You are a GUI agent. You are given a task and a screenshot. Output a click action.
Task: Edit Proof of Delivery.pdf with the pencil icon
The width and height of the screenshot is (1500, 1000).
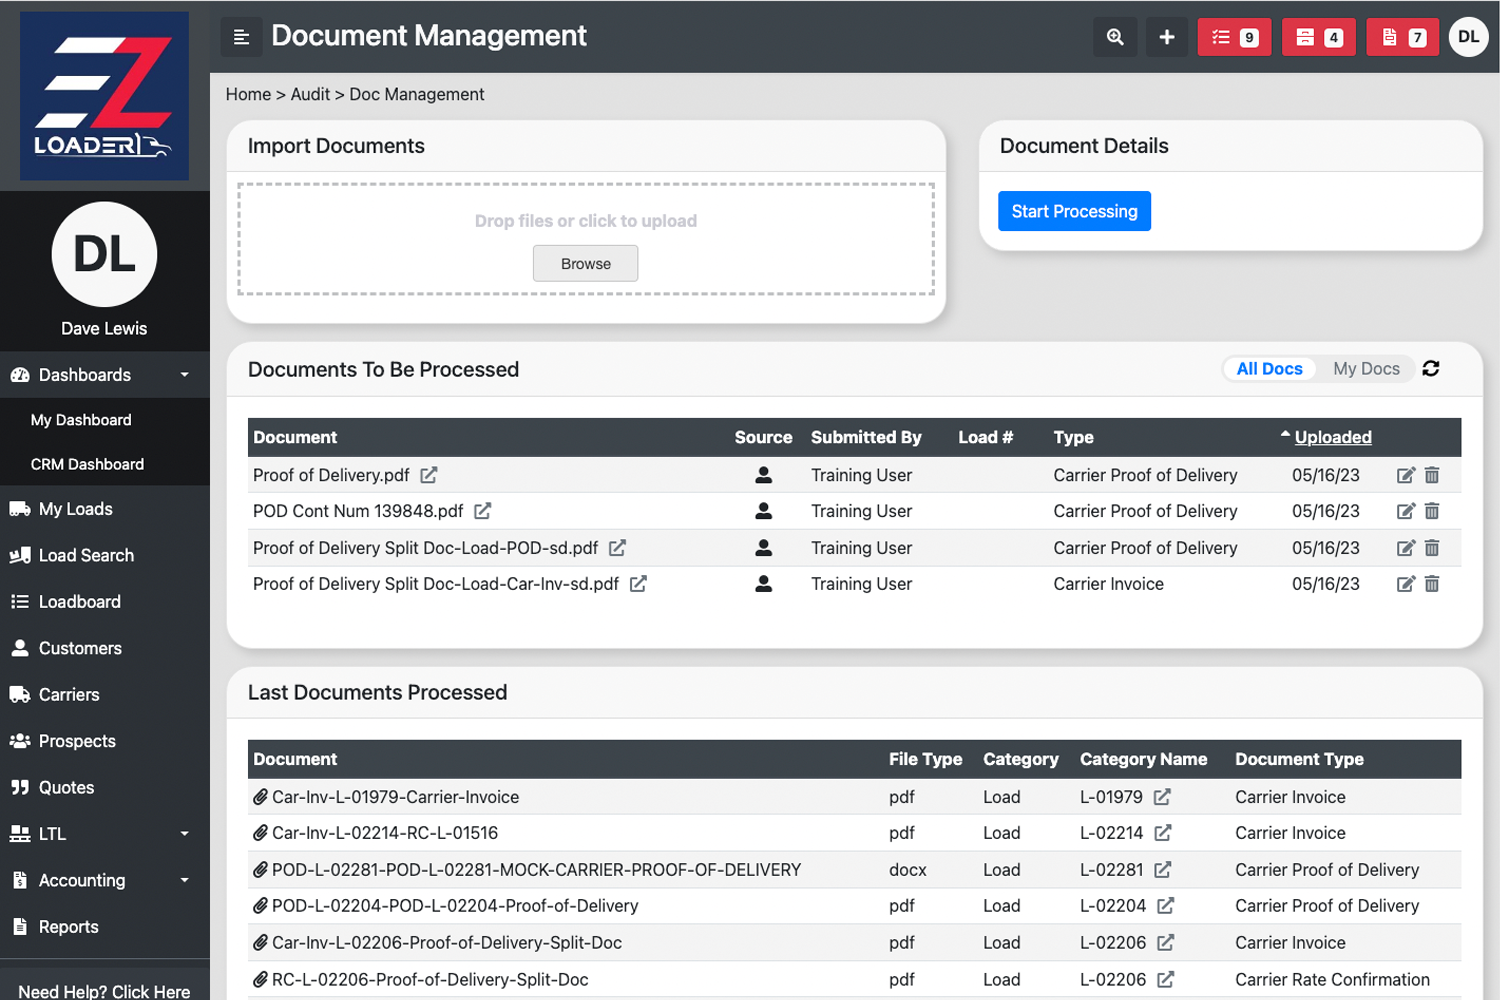coord(1405,474)
